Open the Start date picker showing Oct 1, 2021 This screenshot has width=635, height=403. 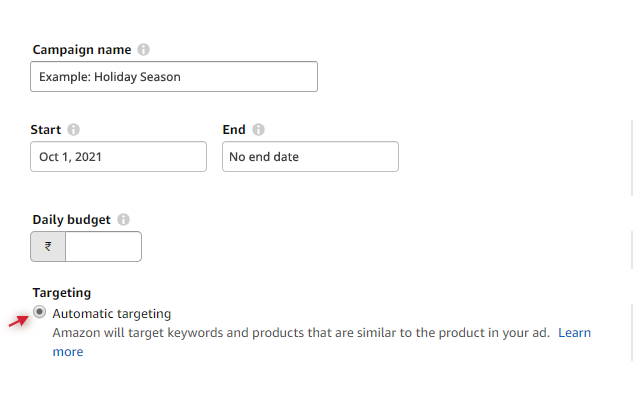click(118, 157)
